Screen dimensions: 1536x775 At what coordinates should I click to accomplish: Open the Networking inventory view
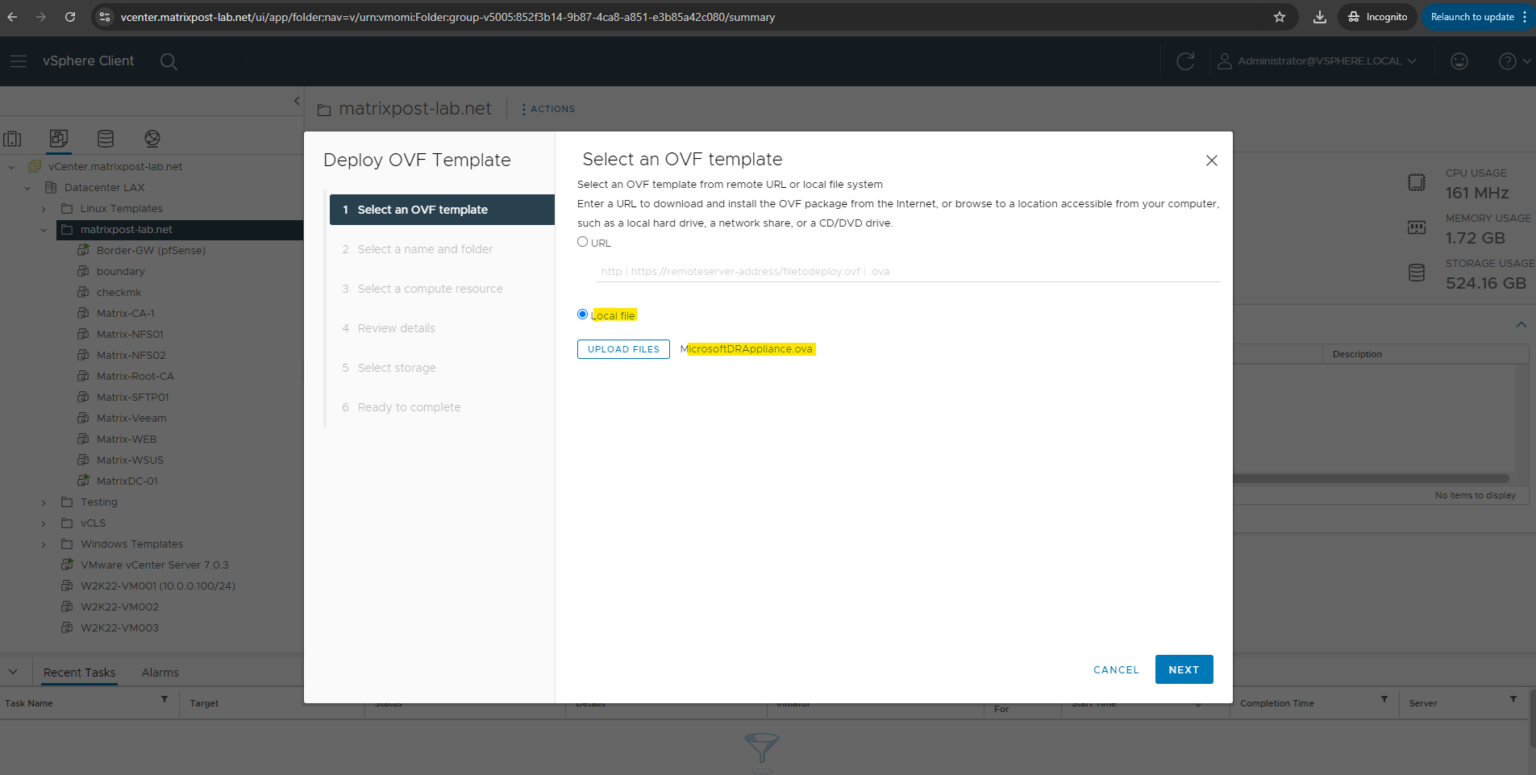pyautogui.click(x=152, y=138)
